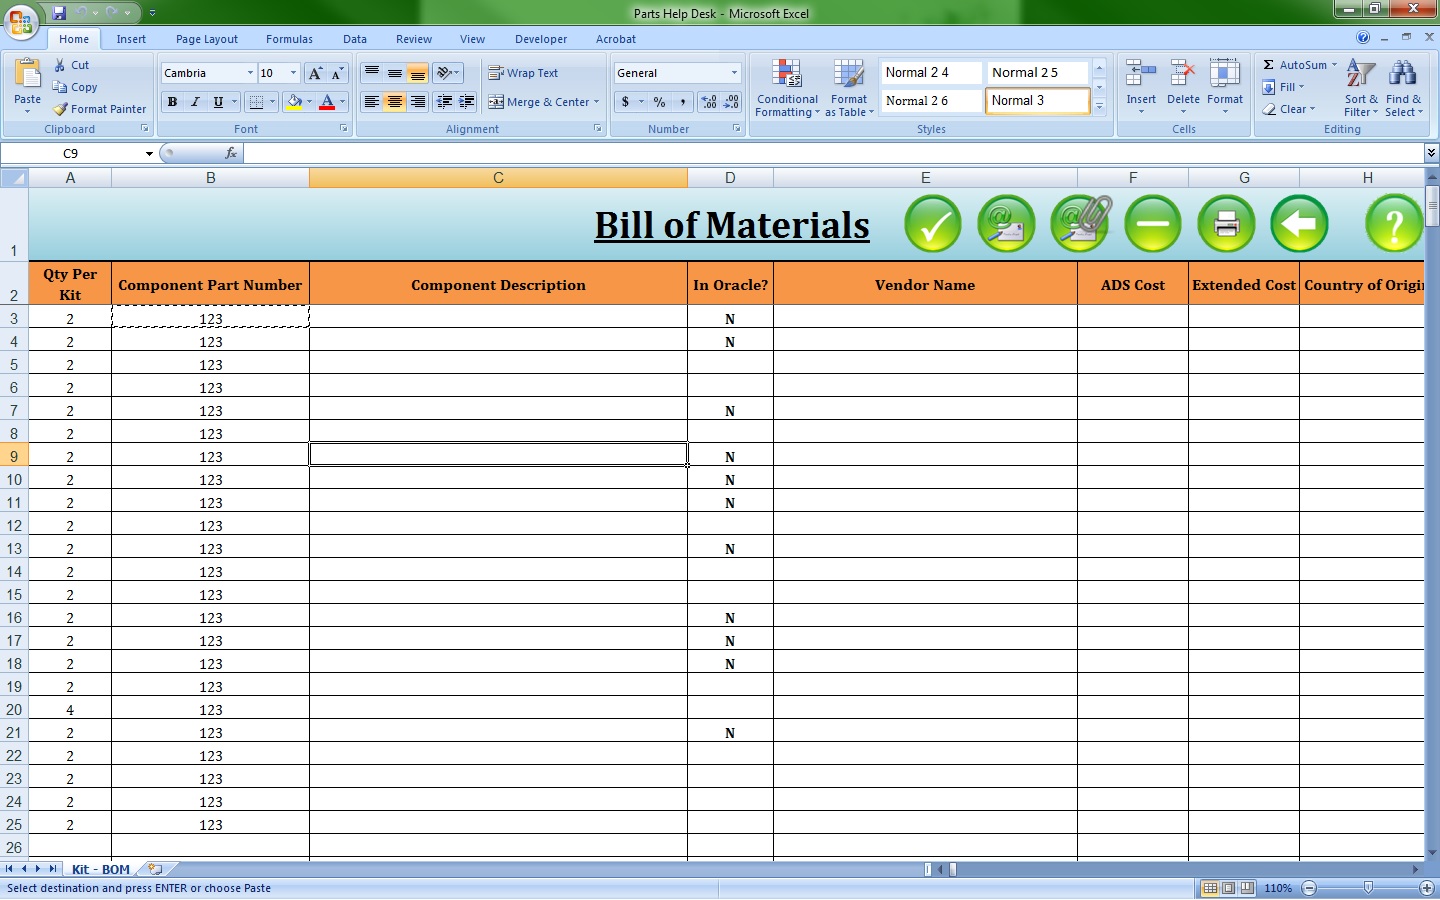Viewport: 1440px width, 900px height.
Task: Open the Page Layout tab
Action: (207, 39)
